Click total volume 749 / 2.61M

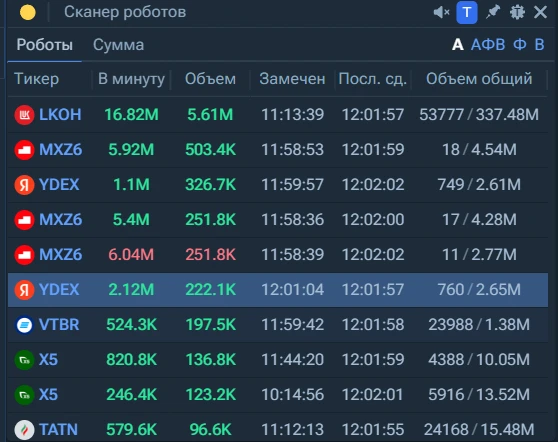pos(479,184)
